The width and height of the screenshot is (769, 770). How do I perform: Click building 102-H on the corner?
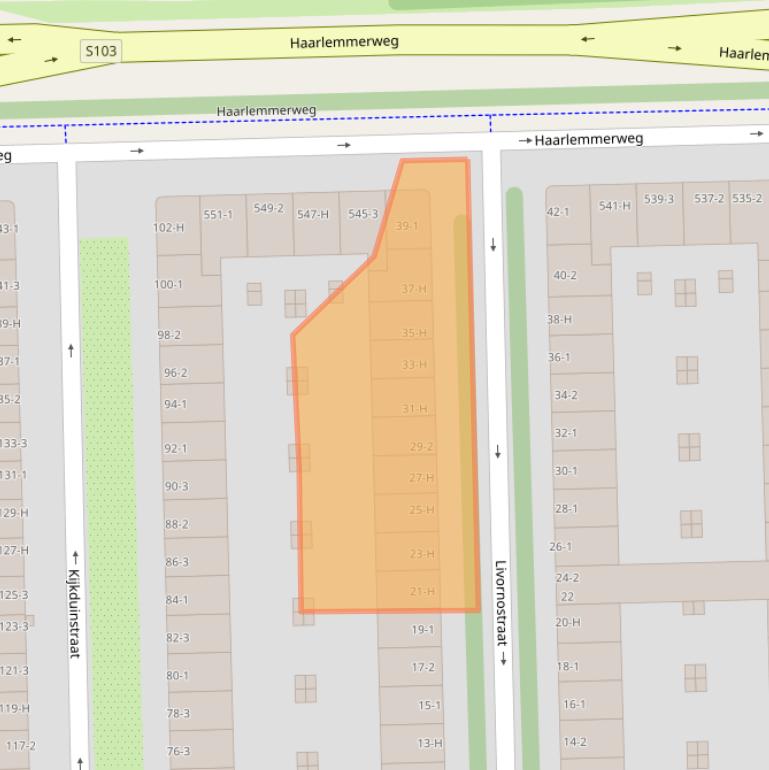coord(169,228)
